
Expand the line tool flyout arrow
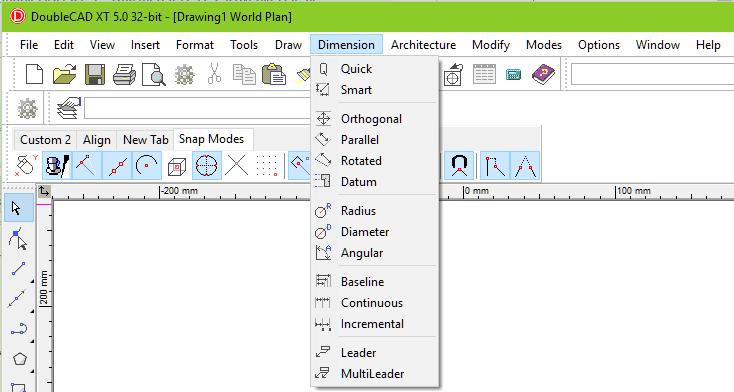(32, 281)
